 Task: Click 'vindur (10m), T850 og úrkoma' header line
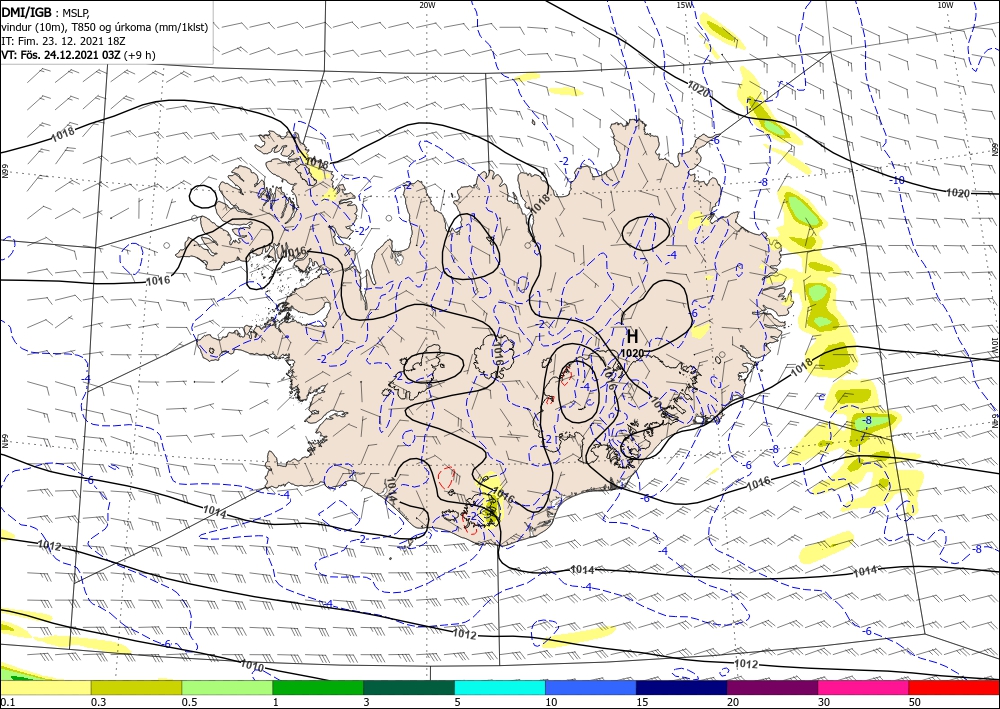[x=105, y=28]
